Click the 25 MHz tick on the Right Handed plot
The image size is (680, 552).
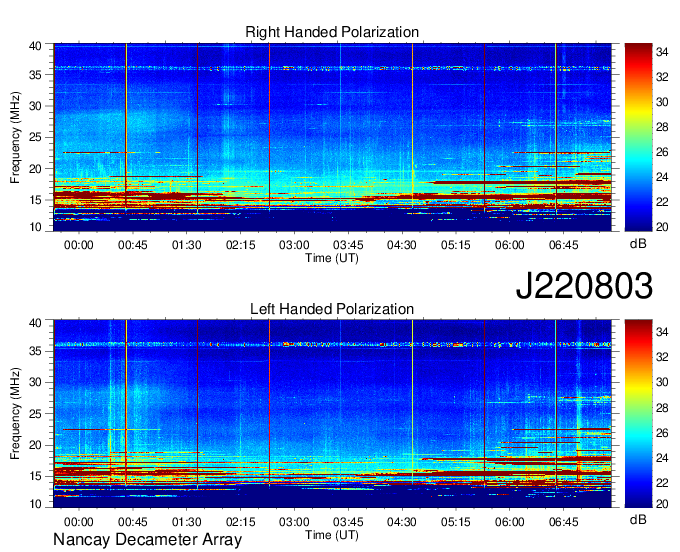[x=35, y=138]
